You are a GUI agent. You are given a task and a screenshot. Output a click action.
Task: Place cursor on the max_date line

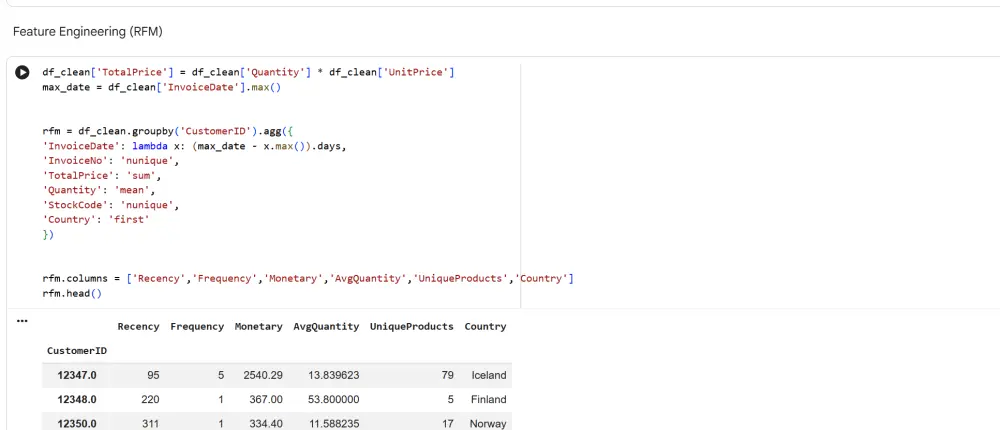[161, 87]
